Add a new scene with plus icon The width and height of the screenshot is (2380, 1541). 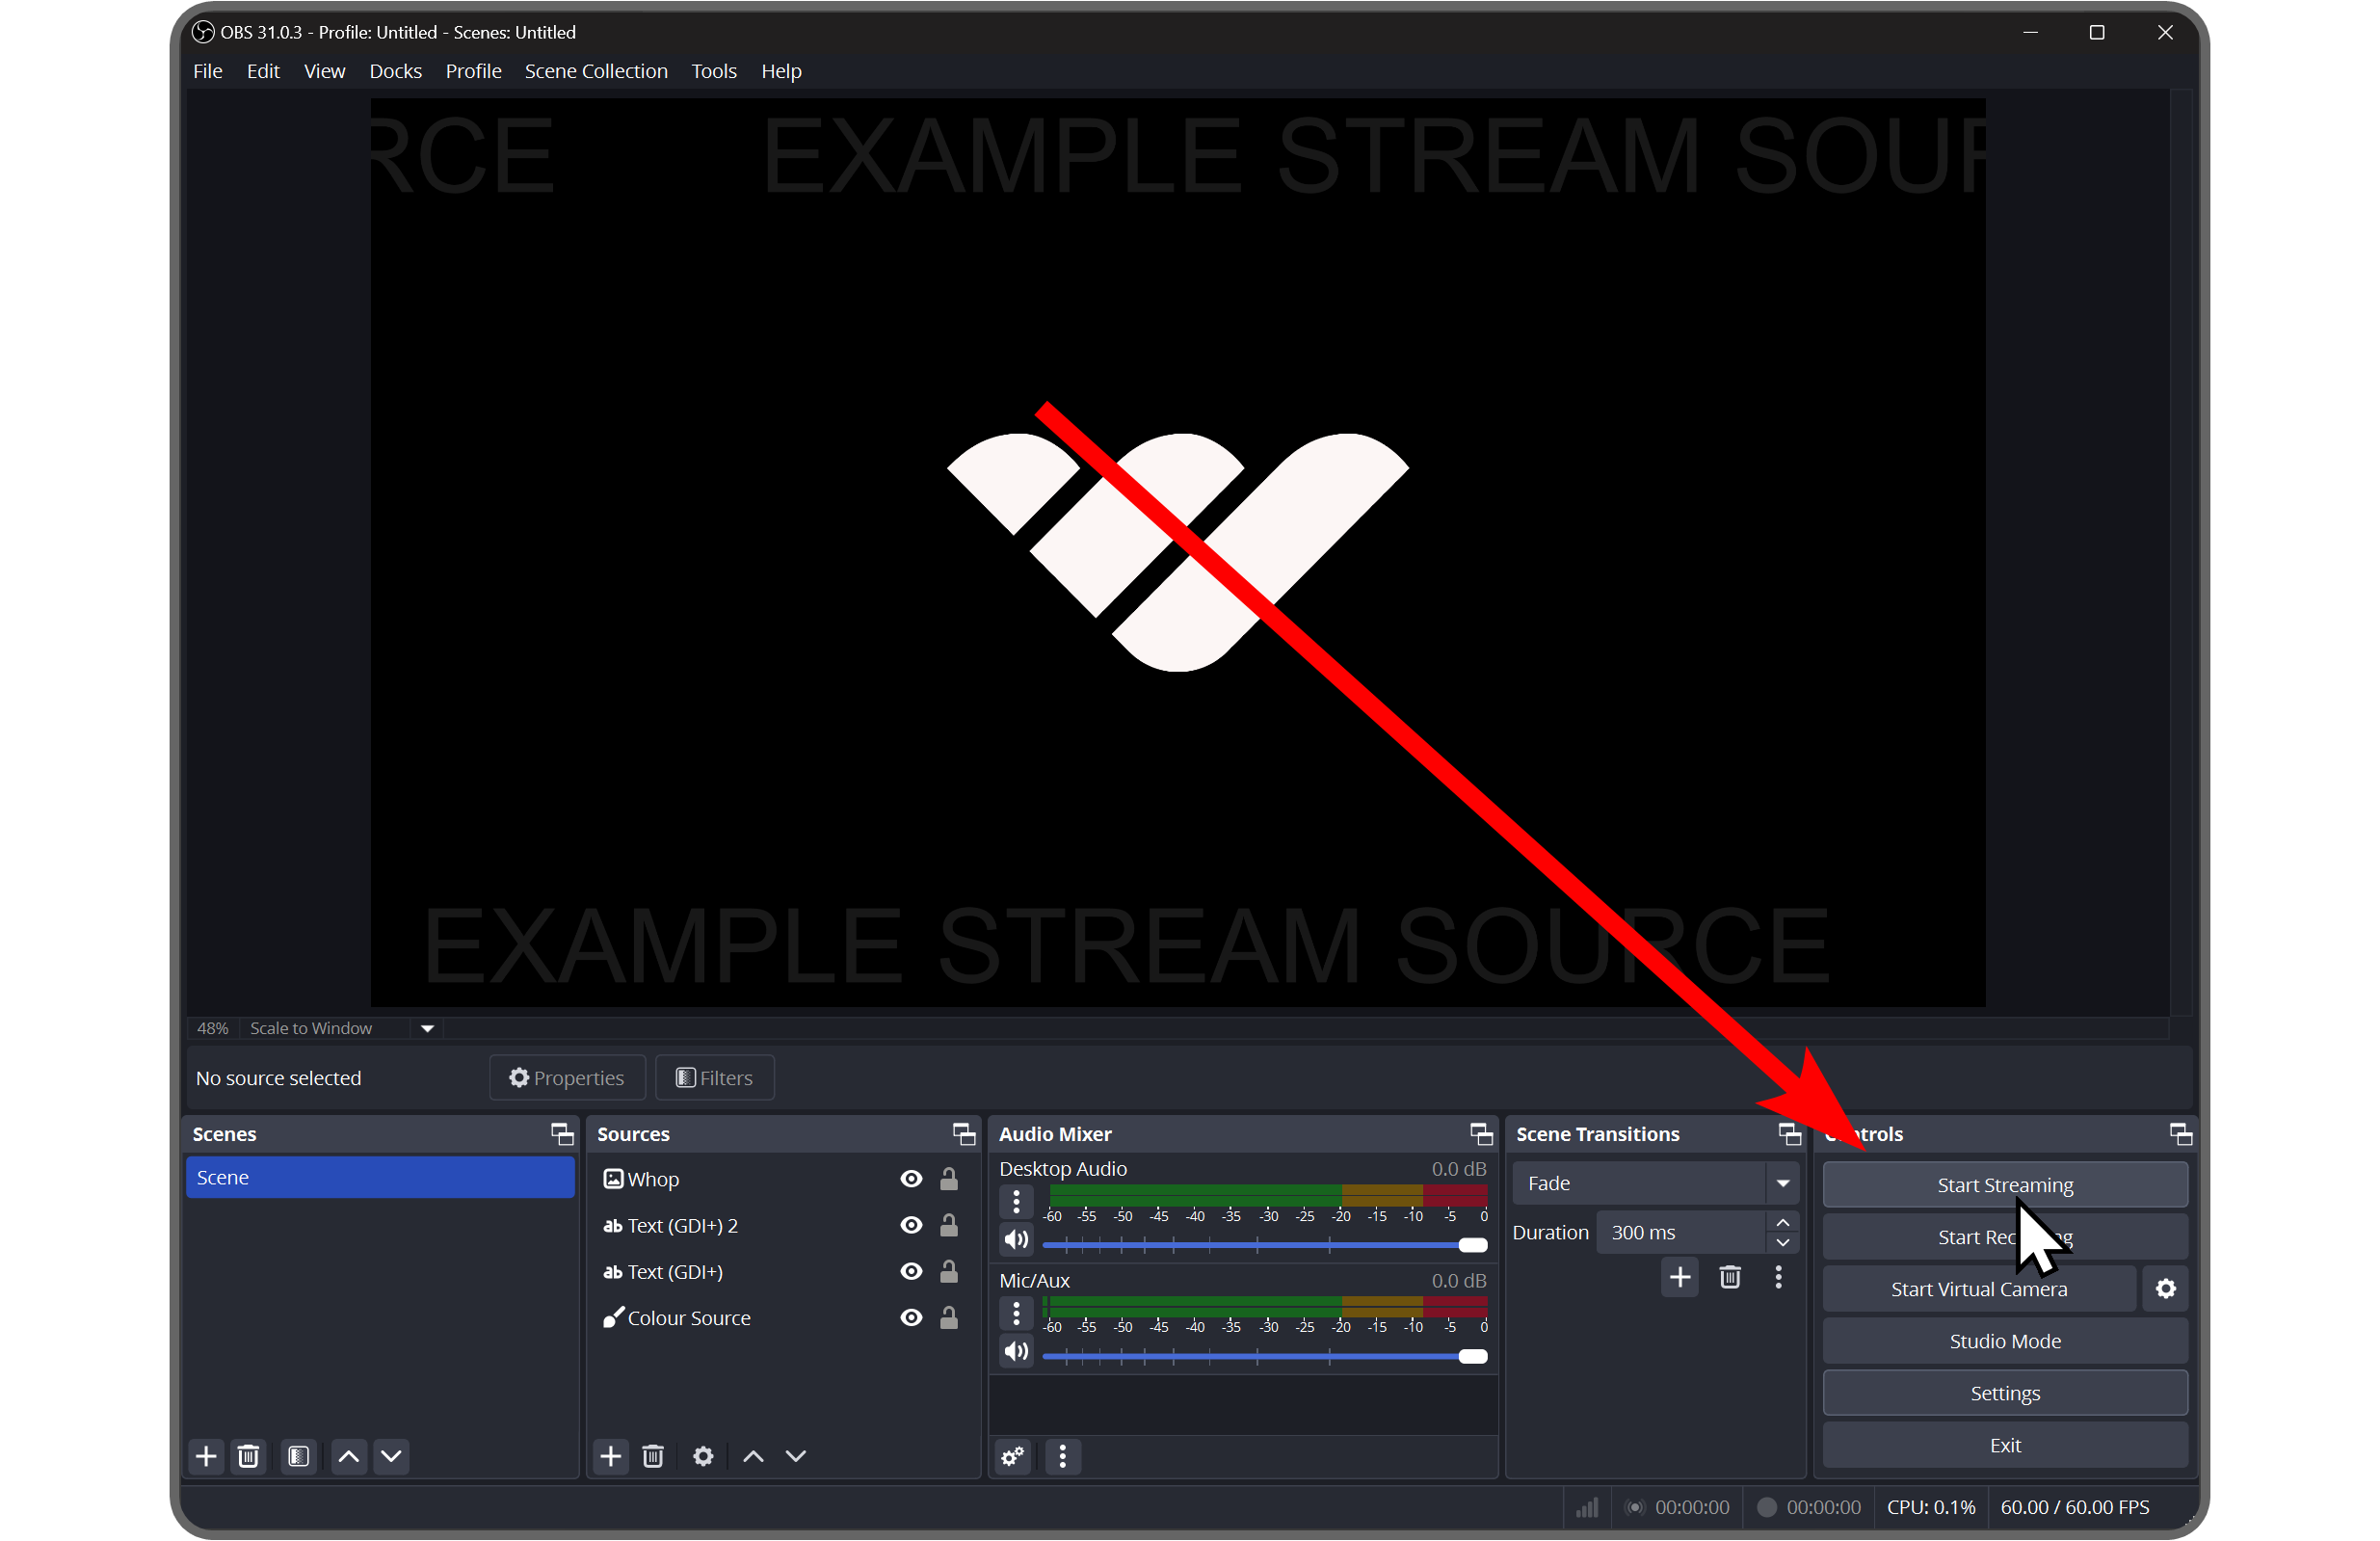[x=206, y=1456]
